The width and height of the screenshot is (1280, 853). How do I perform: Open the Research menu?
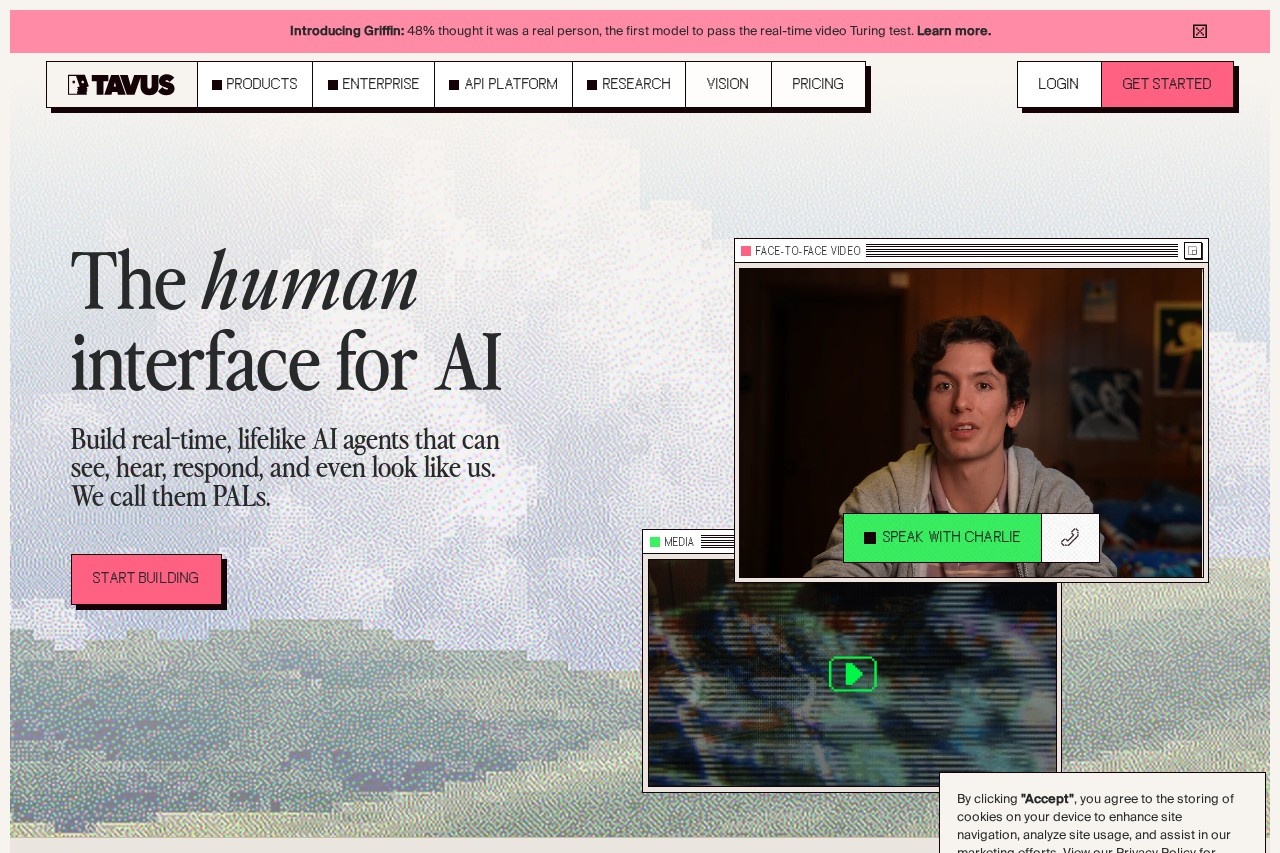[x=629, y=84]
